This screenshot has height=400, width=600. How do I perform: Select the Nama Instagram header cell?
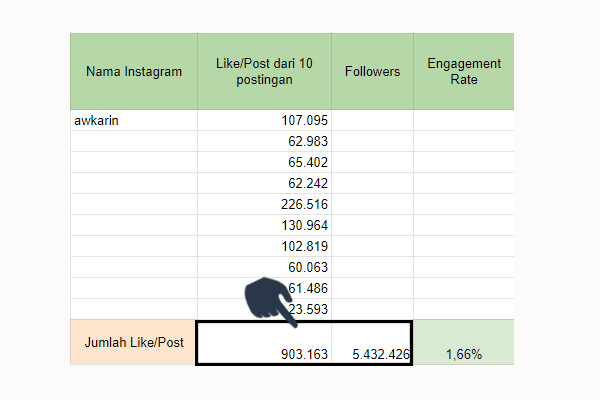134,72
